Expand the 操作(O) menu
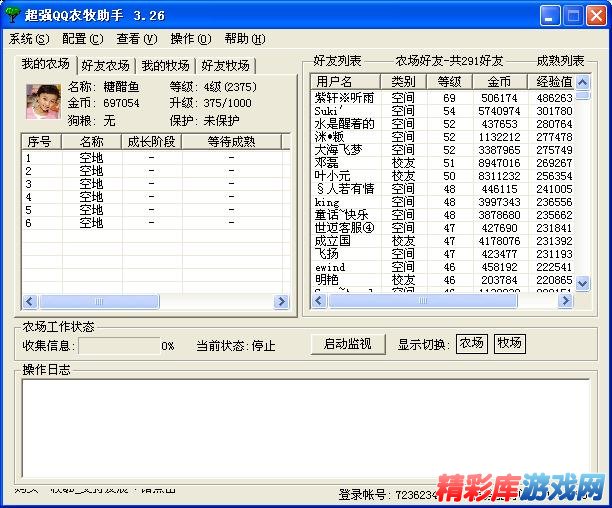The image size is (612, 508). 190,39
